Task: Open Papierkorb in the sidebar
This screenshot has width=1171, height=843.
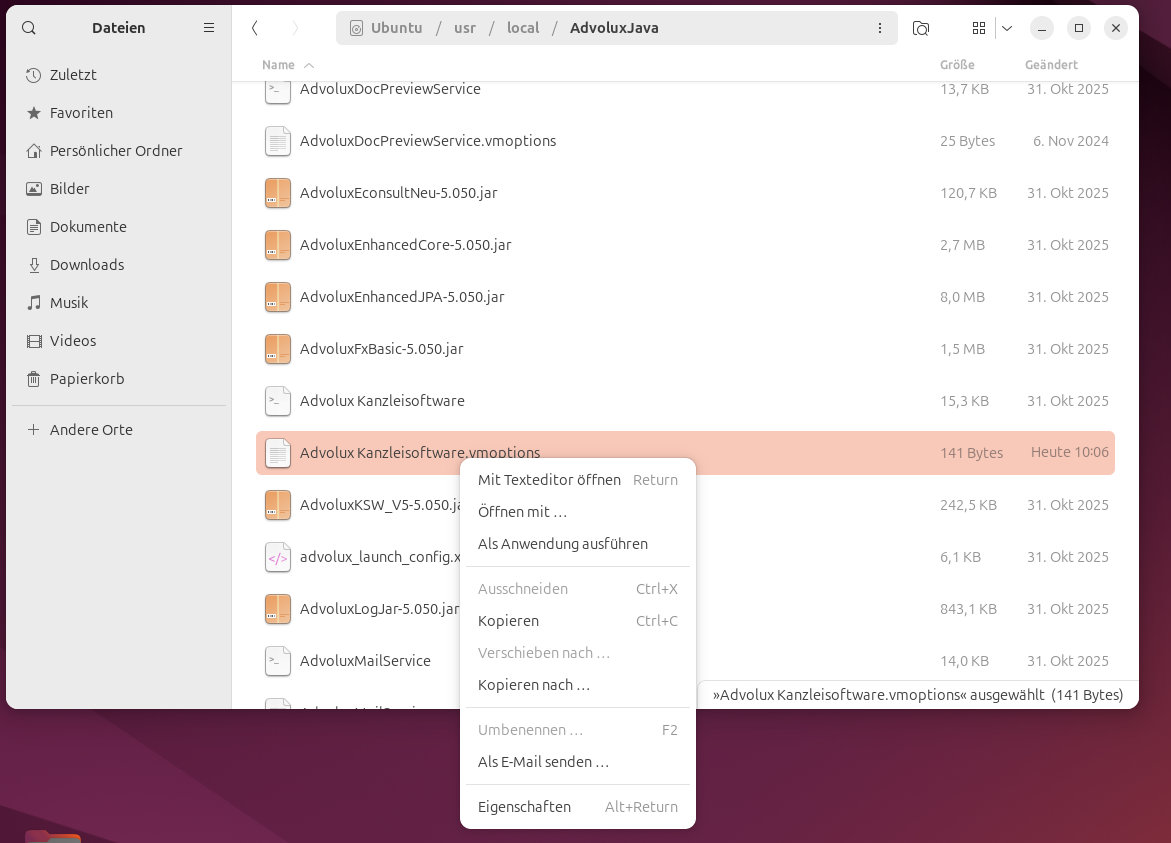Action: (x=87, y=379)
